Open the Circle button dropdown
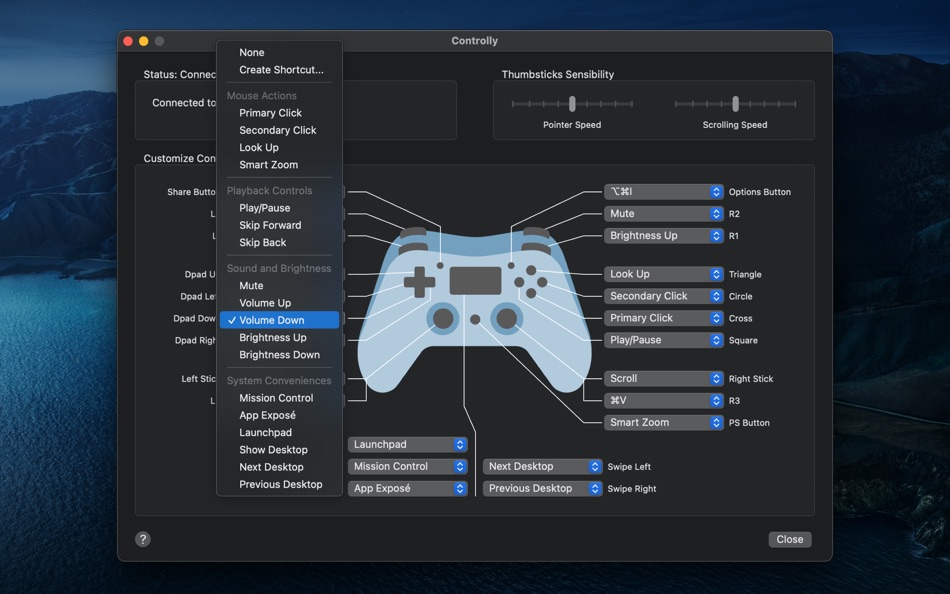 (663, 296)
